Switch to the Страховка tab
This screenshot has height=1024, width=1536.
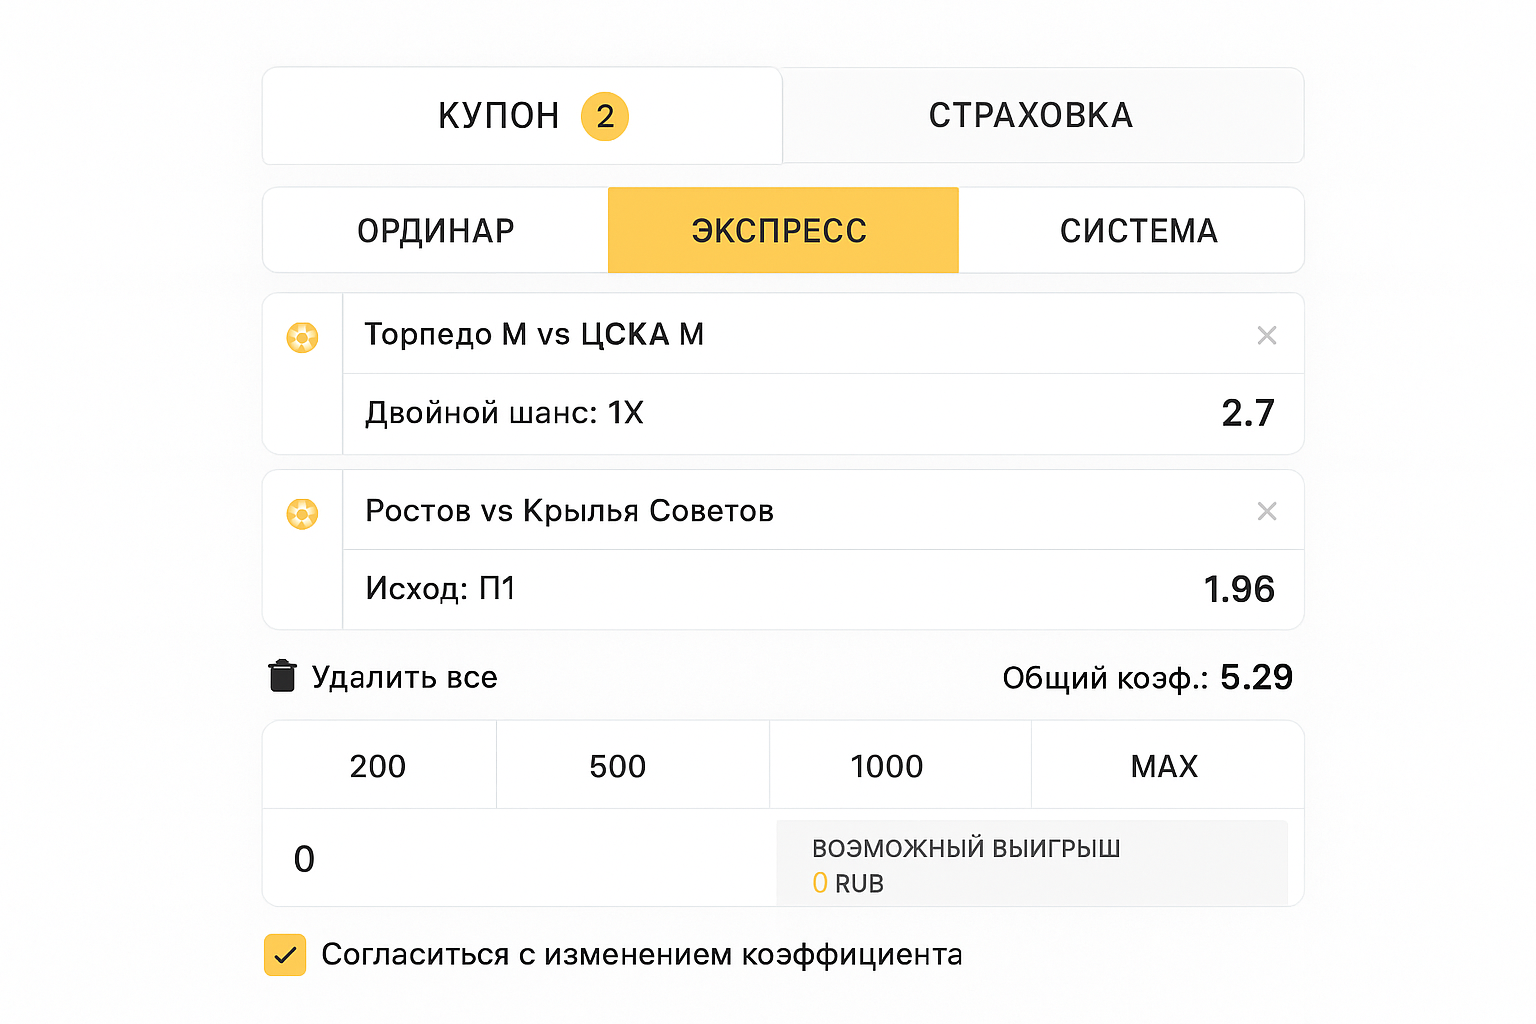pos(1031,116)
